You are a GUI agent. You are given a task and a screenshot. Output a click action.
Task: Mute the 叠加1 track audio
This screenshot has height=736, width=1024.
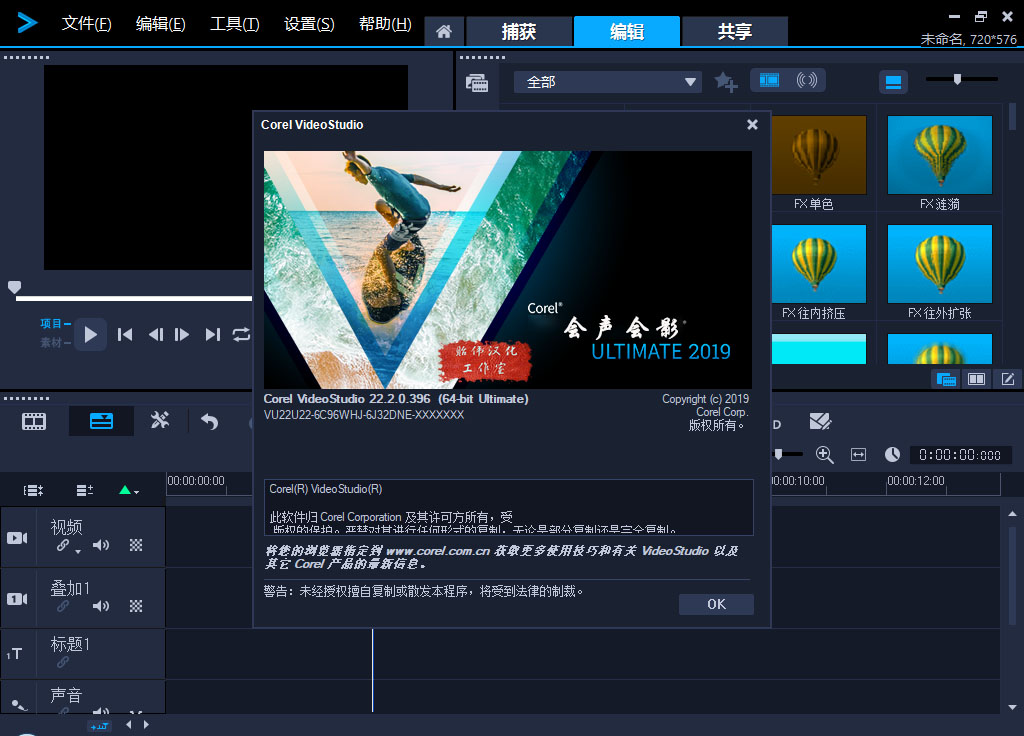coord(101,606)
